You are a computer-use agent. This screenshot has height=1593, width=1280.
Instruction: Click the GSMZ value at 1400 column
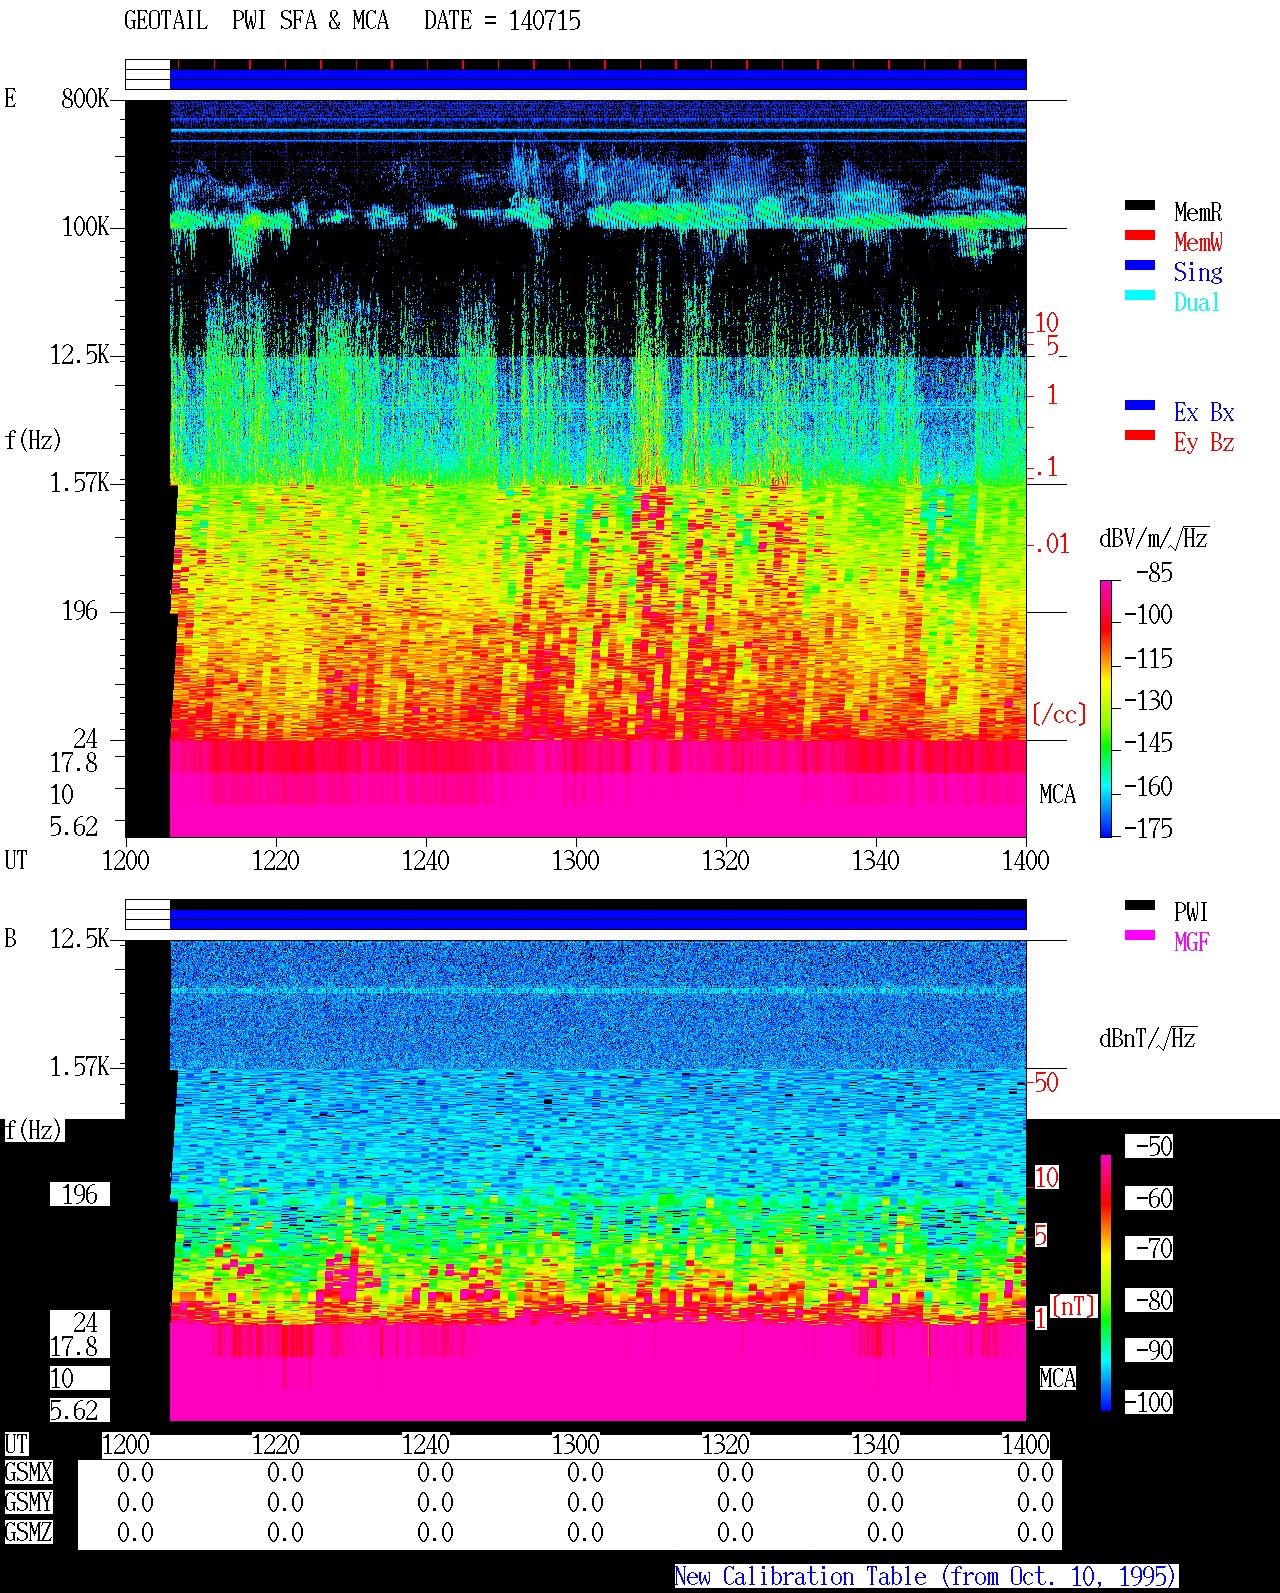click(1035, 1533)
